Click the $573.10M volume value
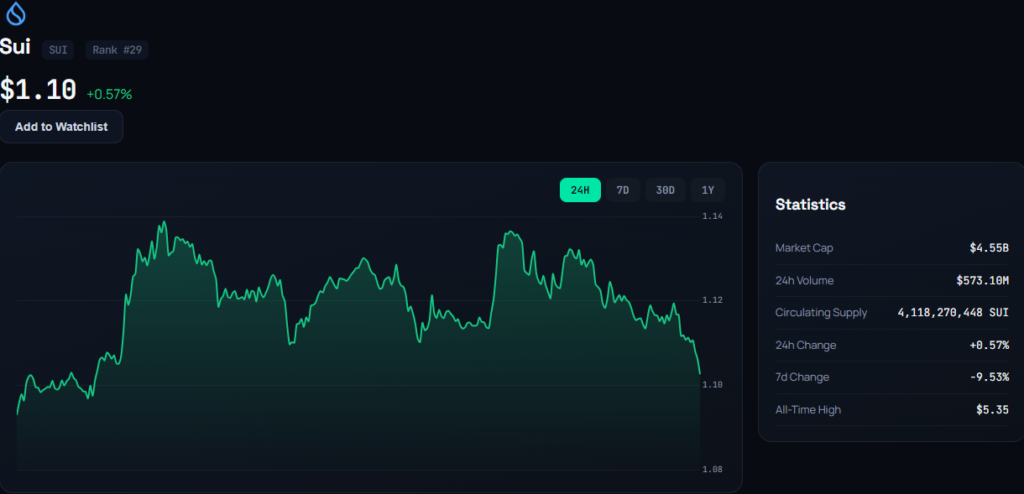1024x494 pixels. (x=982, y=281)
